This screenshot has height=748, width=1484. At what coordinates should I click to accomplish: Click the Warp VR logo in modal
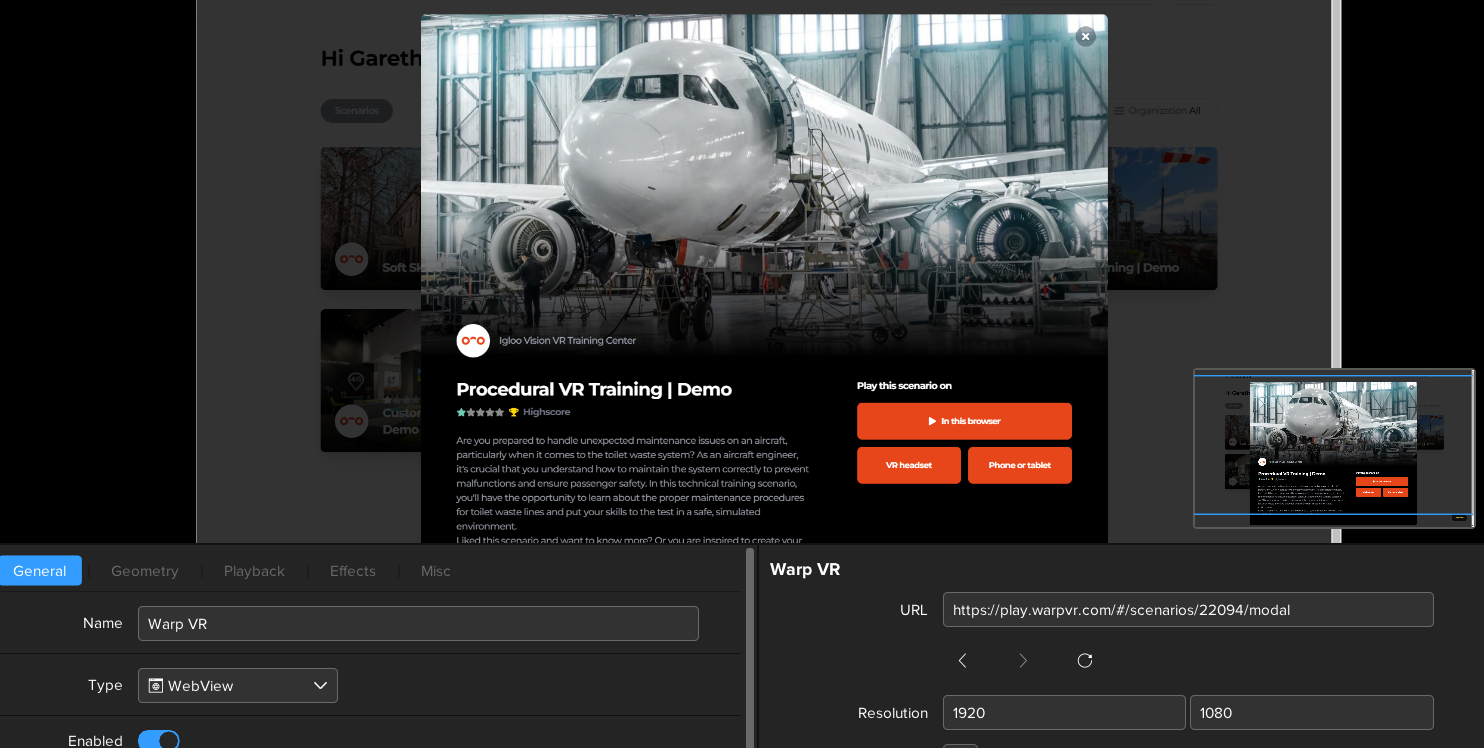473,340
